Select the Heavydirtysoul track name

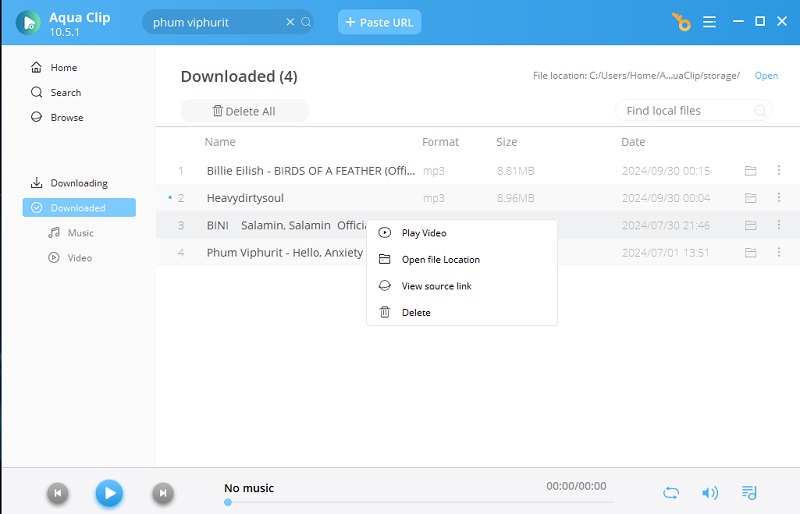coord(245,198)
